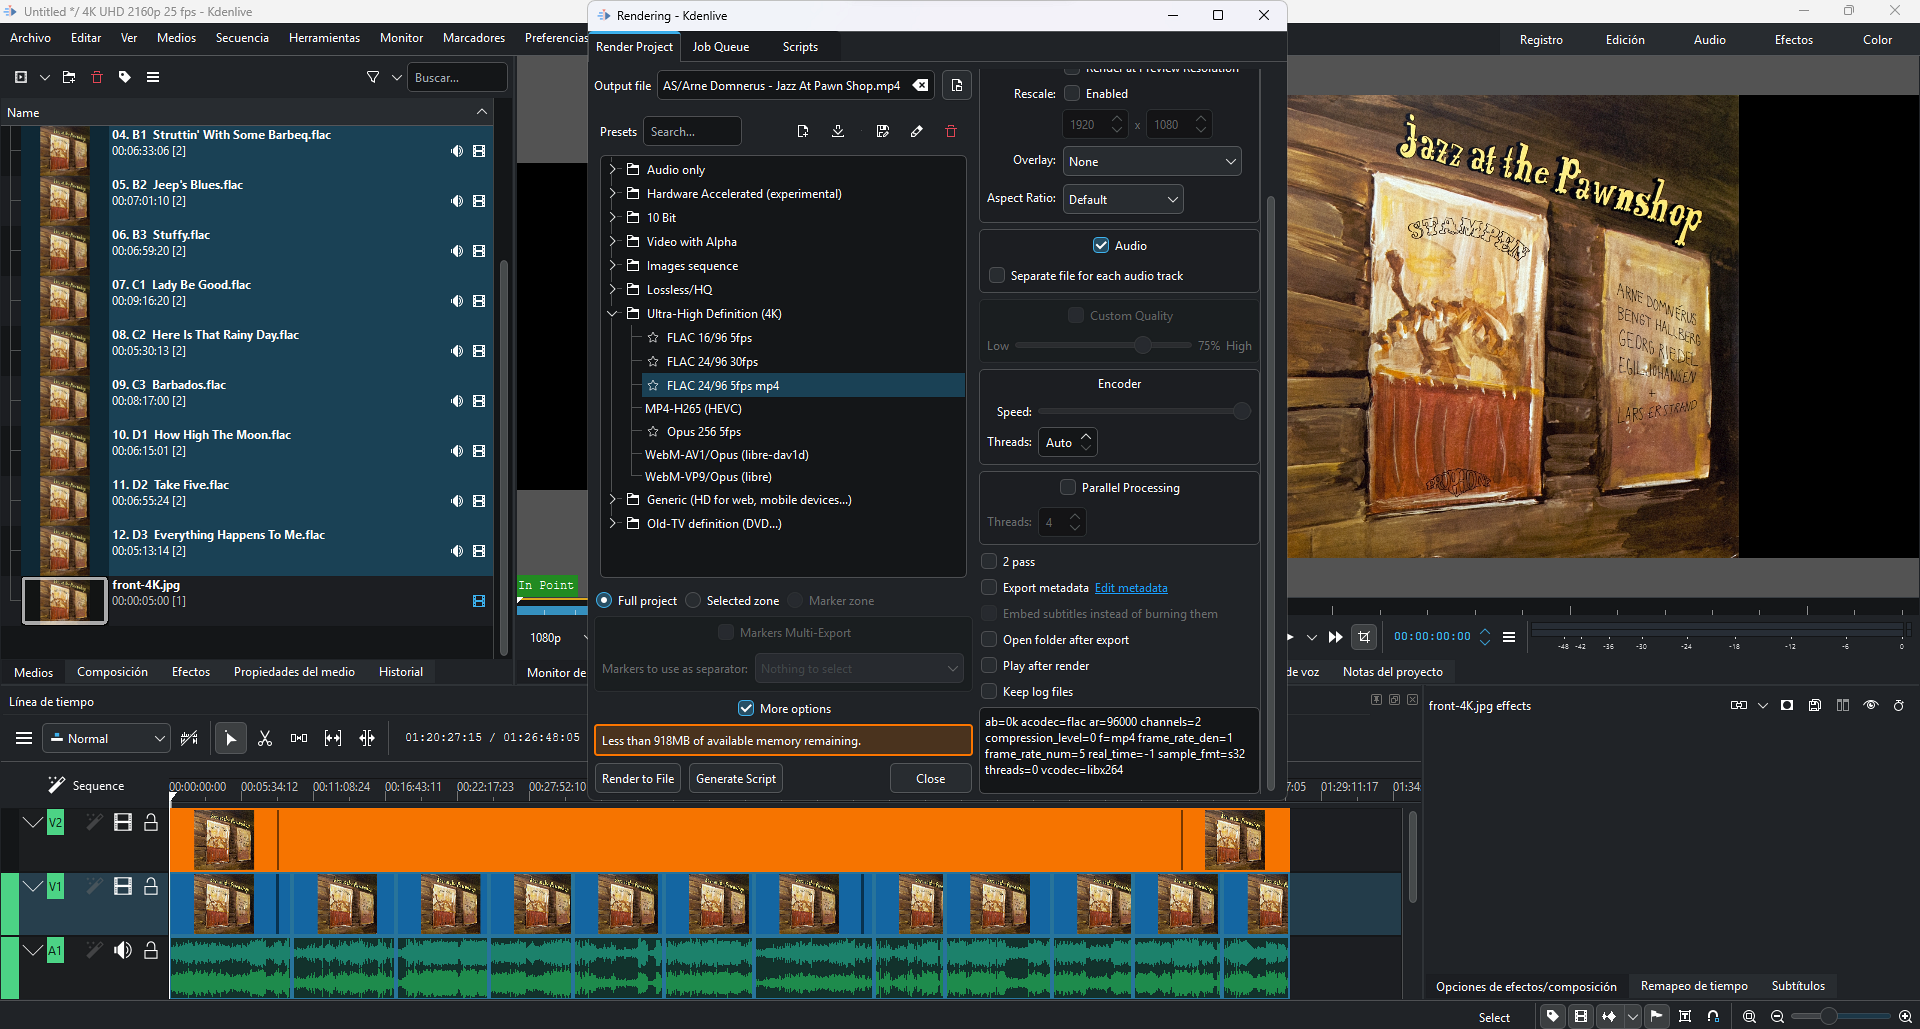Click the Render to File button
The width and height of the screenshot is (1920, 1029).
tap(637, 779)
